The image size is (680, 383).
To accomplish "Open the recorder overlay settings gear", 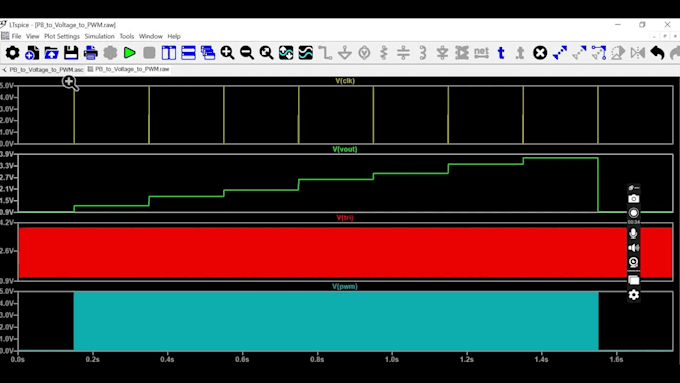I will click(x=634, y=295).
